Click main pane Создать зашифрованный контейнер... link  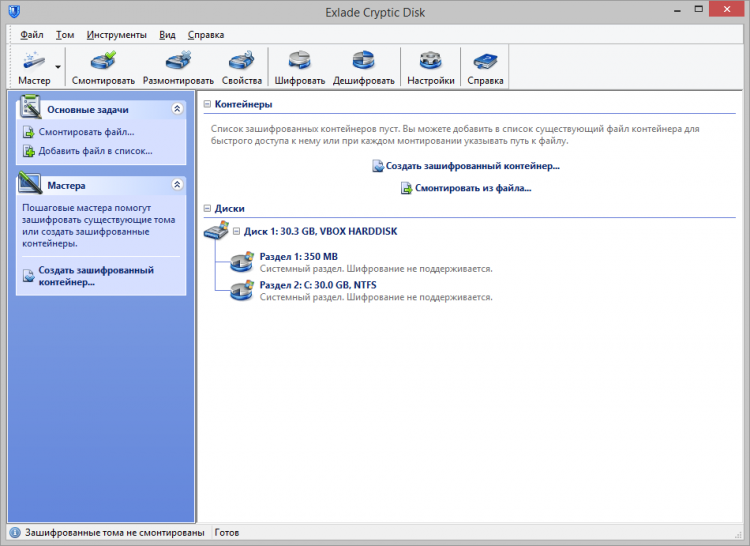[473, 166]
